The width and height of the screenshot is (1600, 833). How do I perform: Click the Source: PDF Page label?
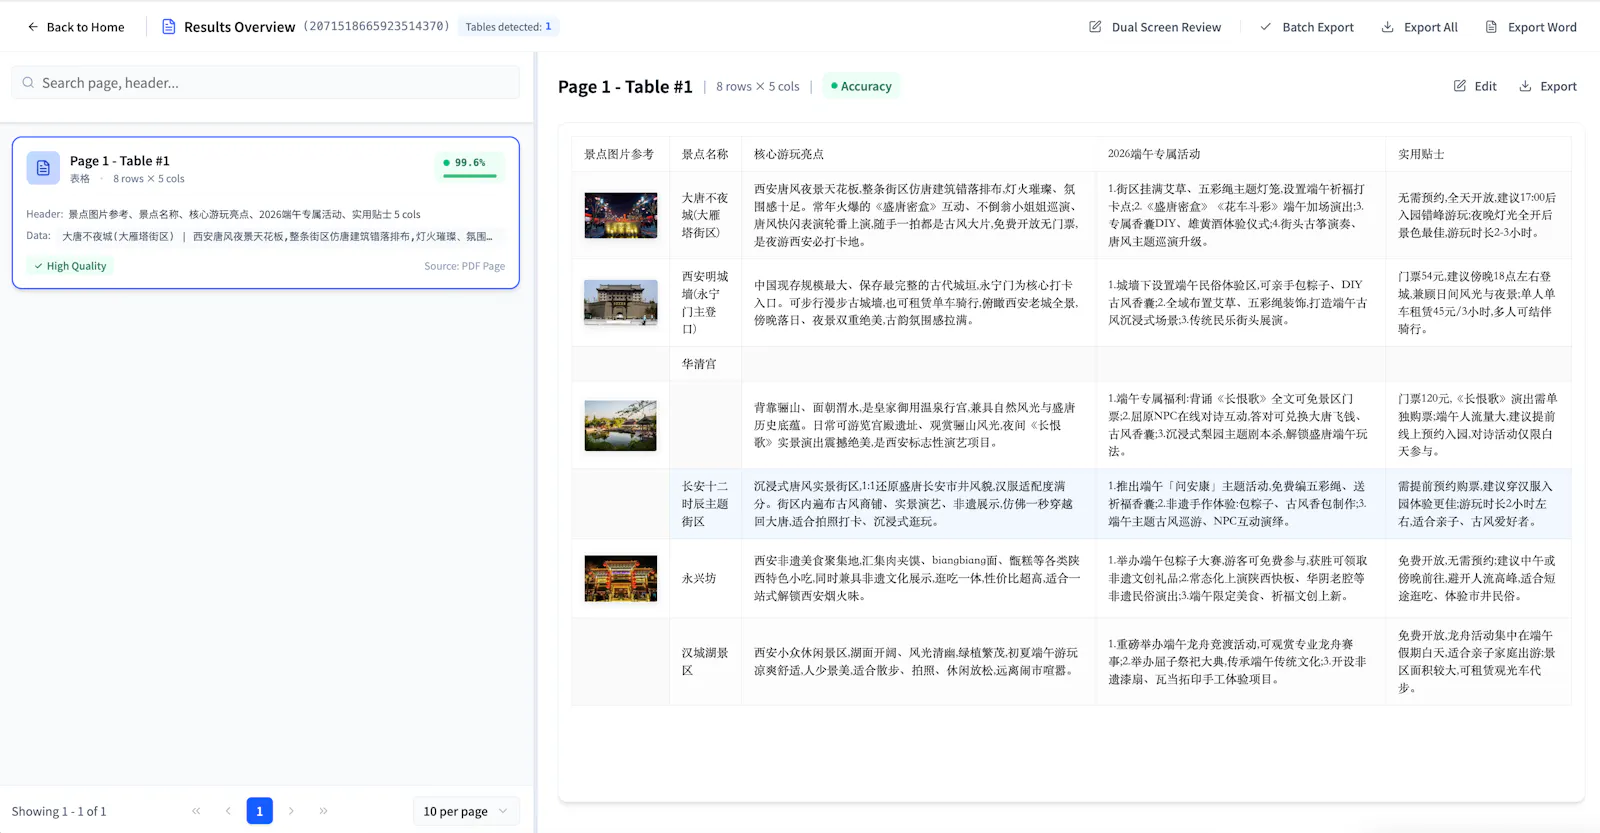pos(464,266)
